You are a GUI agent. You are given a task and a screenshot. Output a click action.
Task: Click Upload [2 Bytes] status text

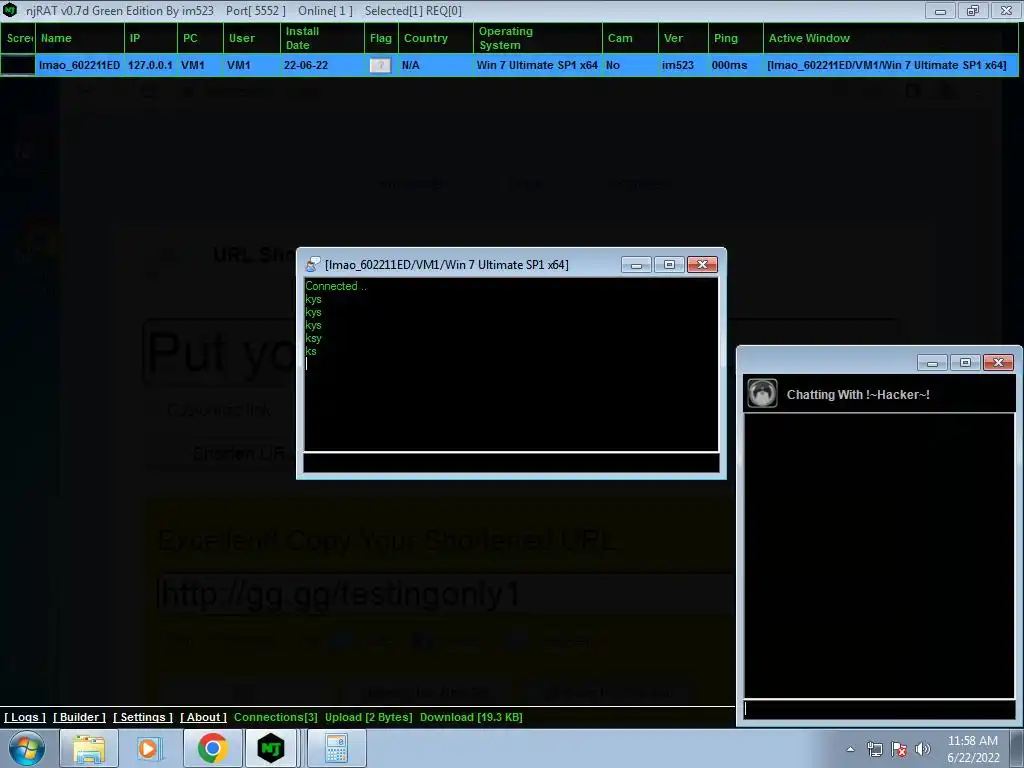[369, 717]
